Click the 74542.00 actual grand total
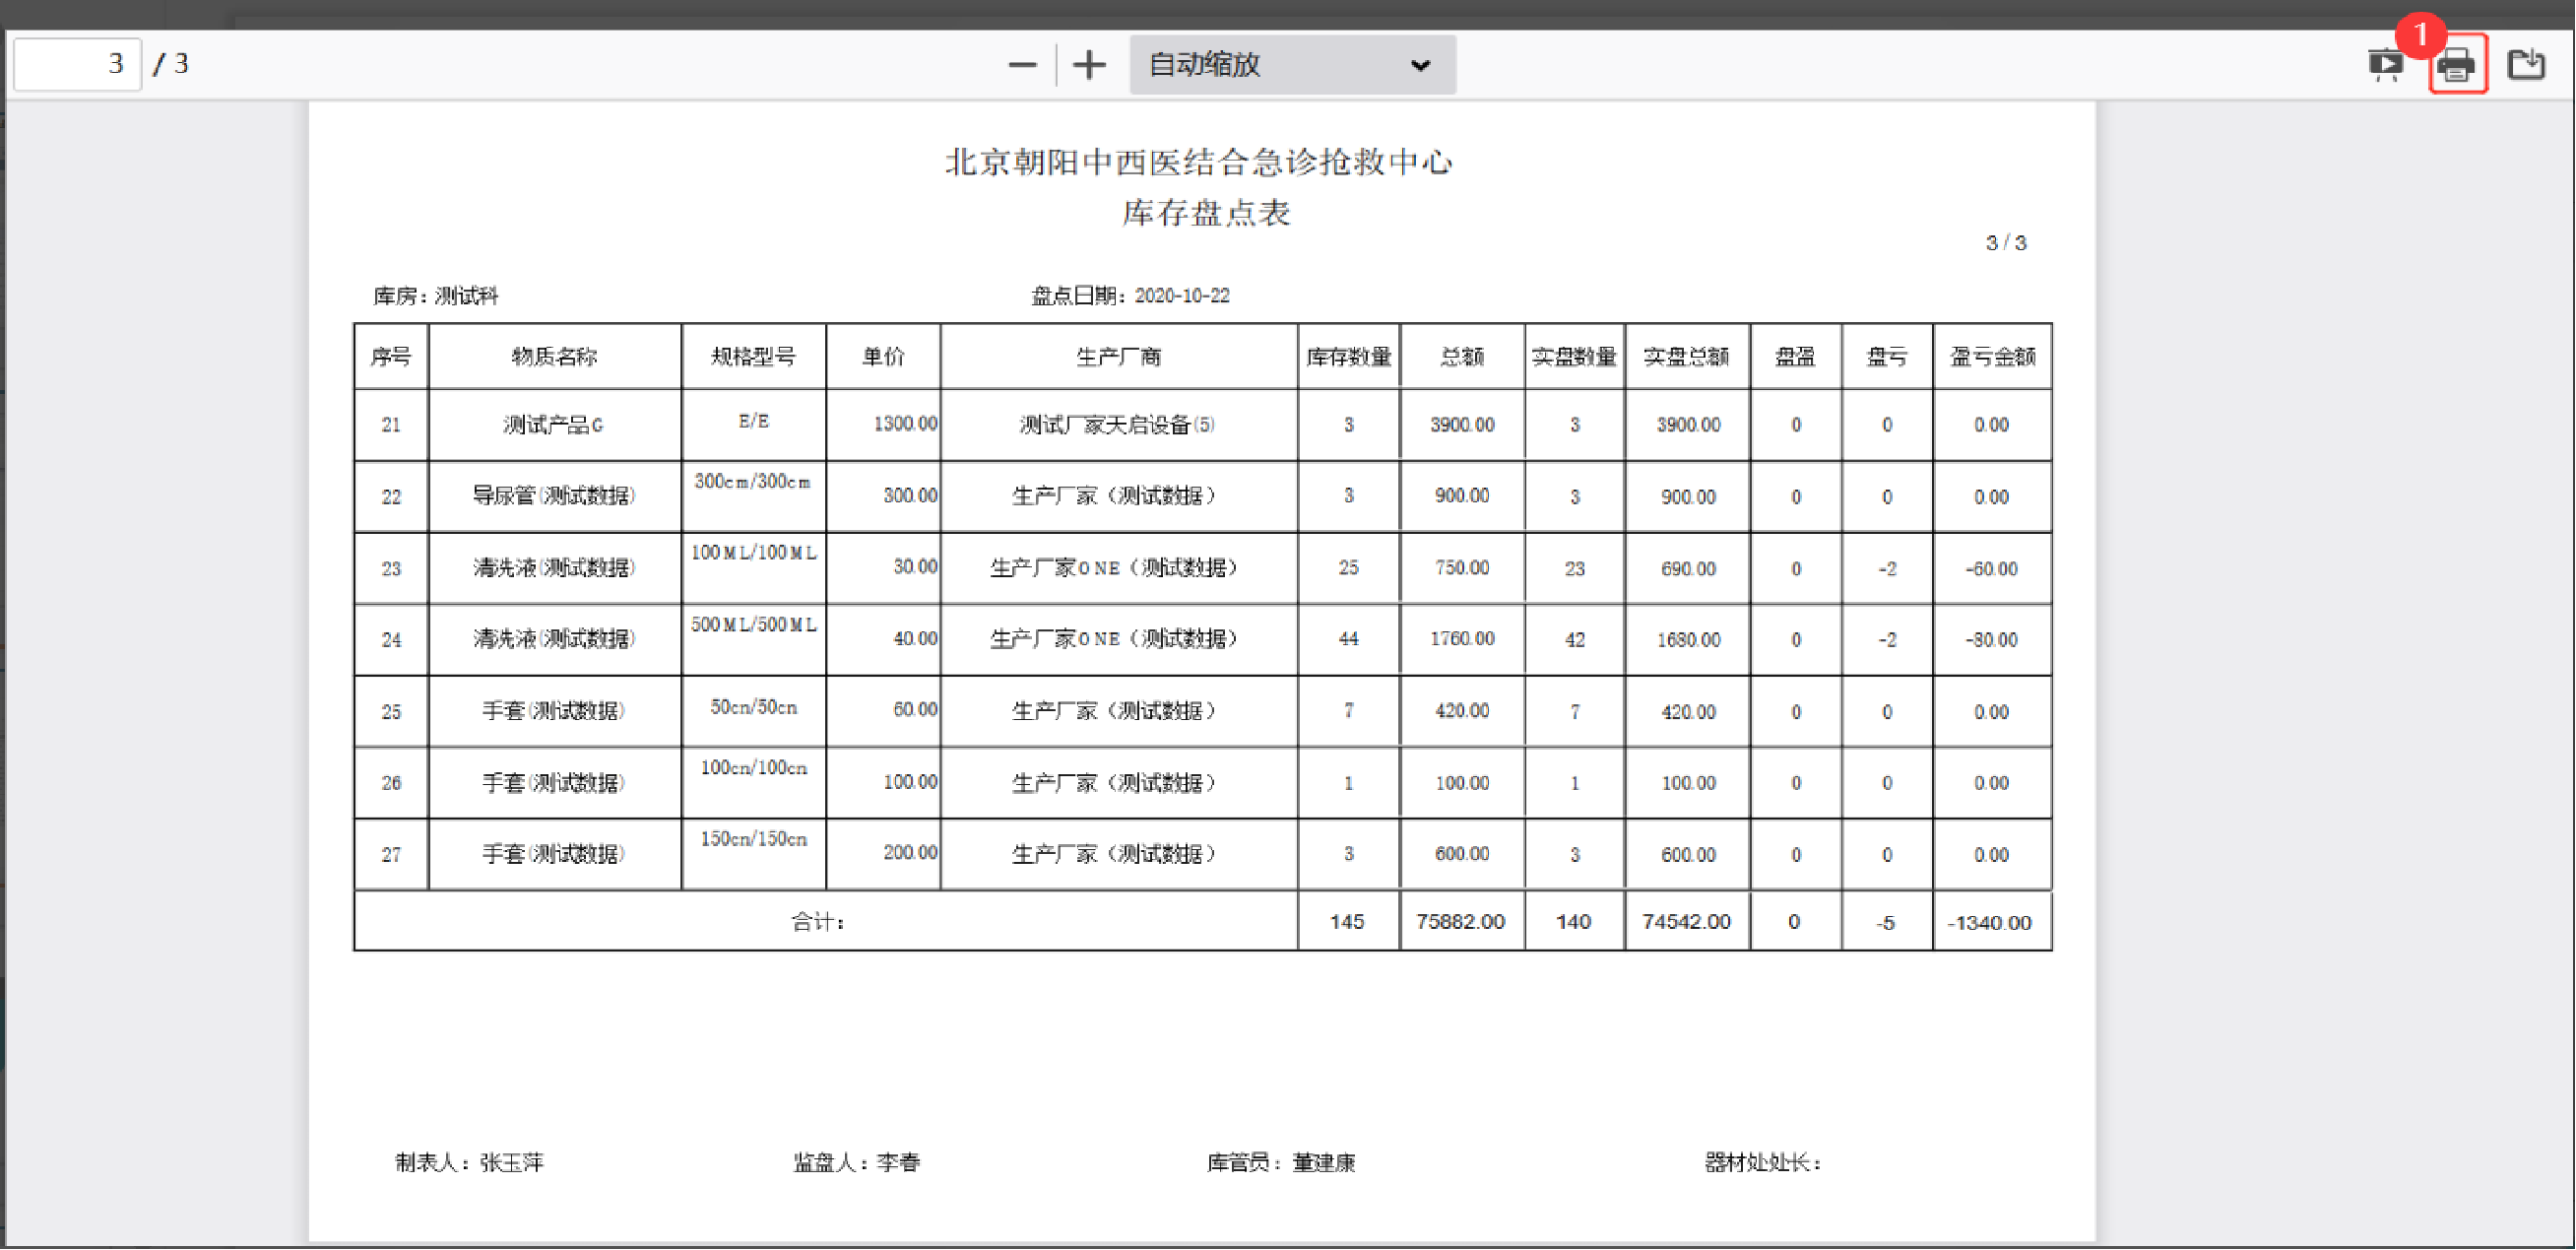This screenshot has height=1250, width=2576. click(1686, 922)
